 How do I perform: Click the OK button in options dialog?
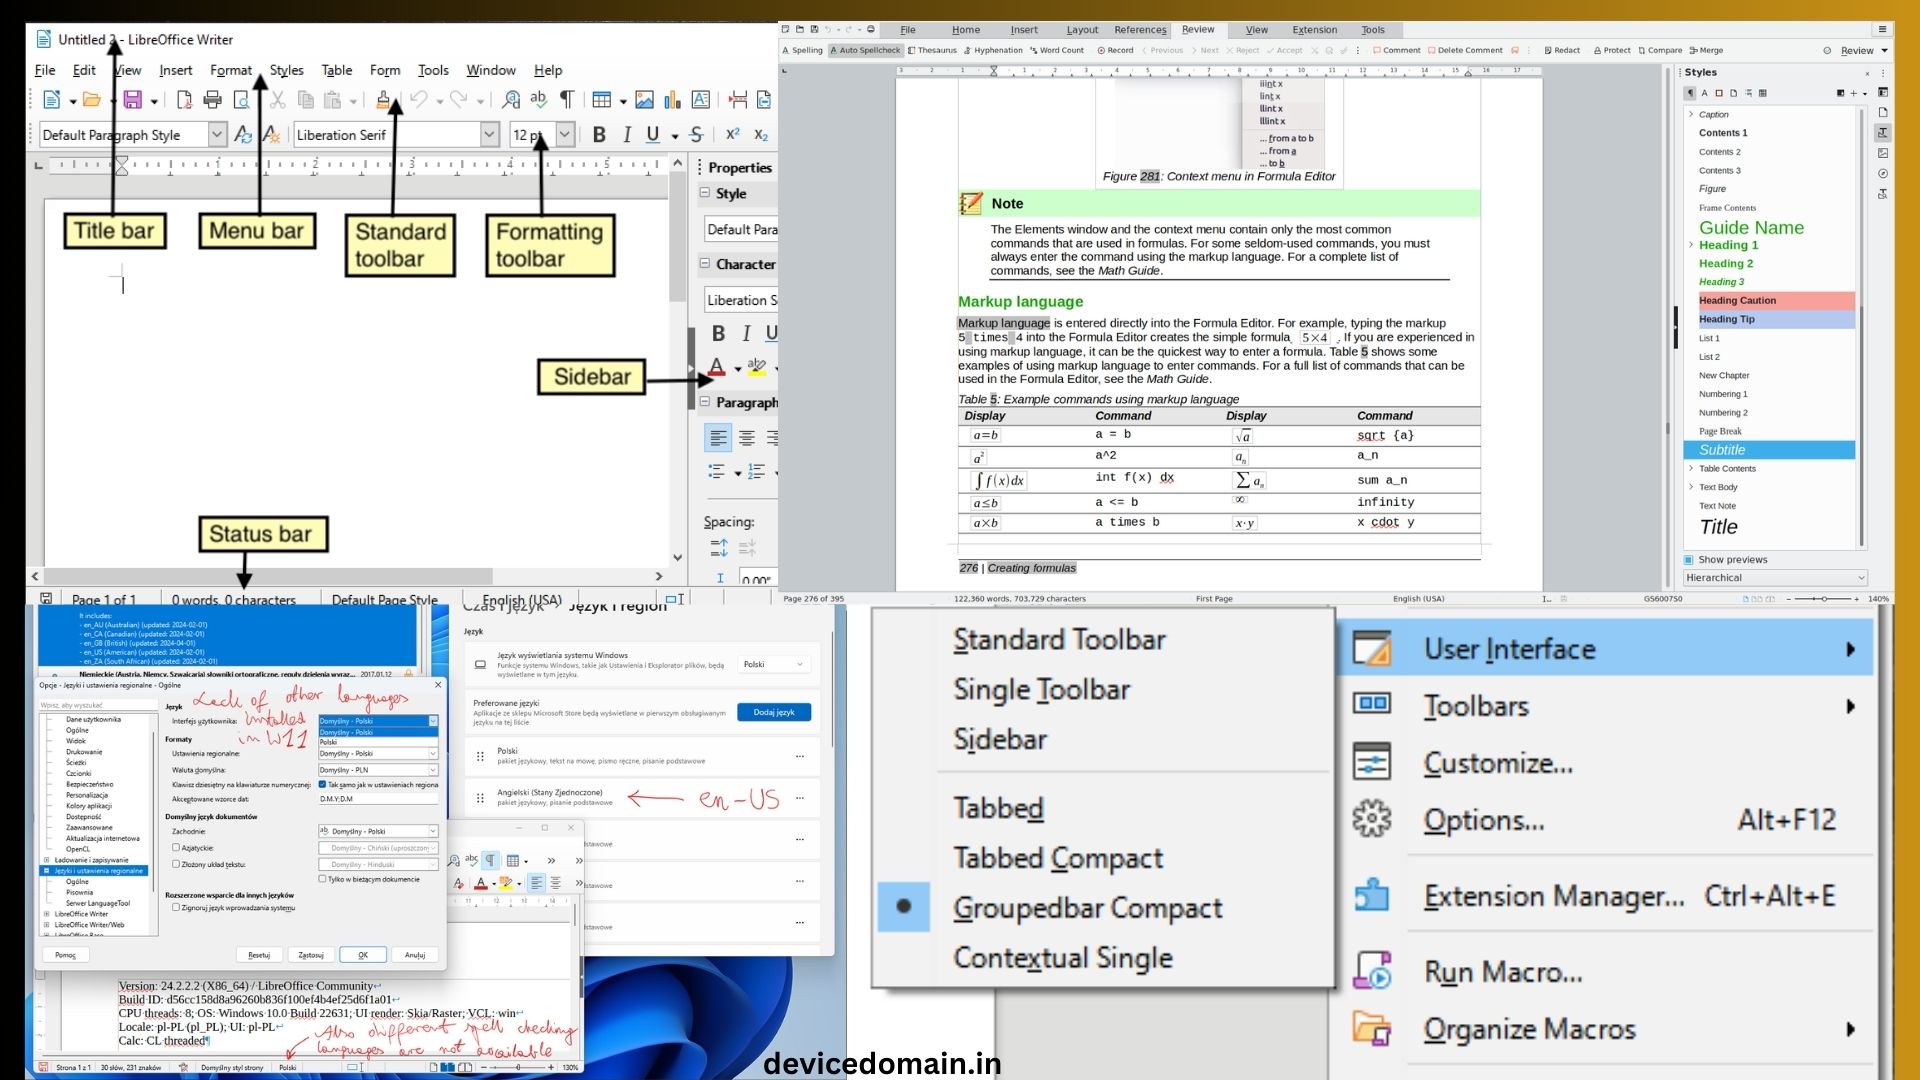[363, 955]
